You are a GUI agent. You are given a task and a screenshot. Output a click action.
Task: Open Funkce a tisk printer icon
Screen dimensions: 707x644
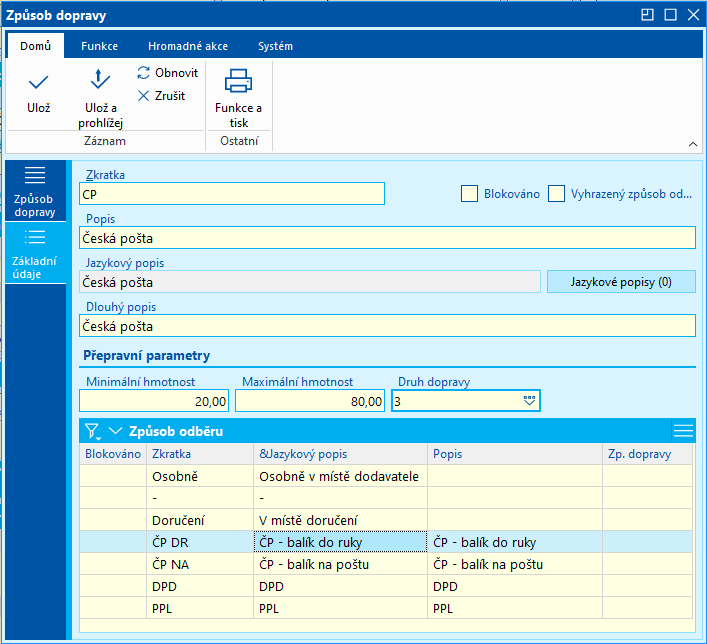pos(238,80)
